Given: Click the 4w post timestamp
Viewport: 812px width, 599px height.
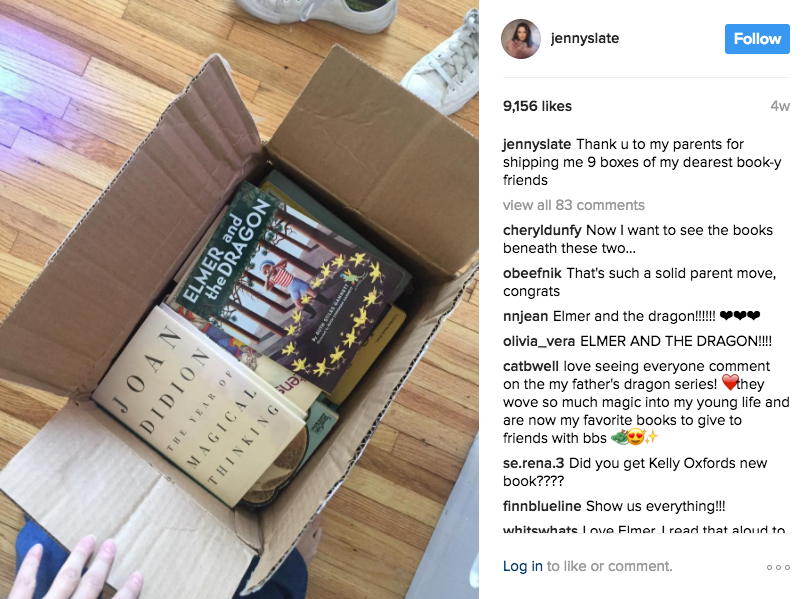Looking at the screenshot, I should 780,106.
